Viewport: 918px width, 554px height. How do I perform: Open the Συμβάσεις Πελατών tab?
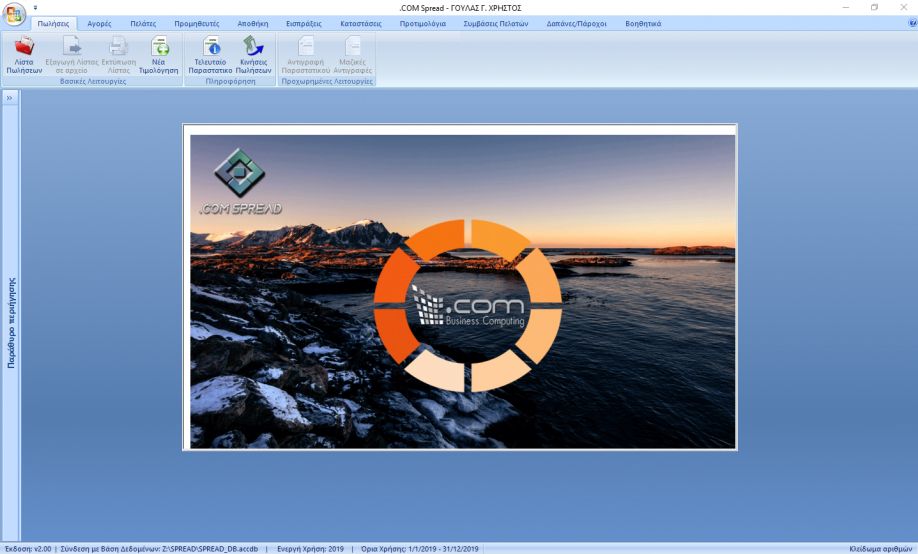point(496,23)
